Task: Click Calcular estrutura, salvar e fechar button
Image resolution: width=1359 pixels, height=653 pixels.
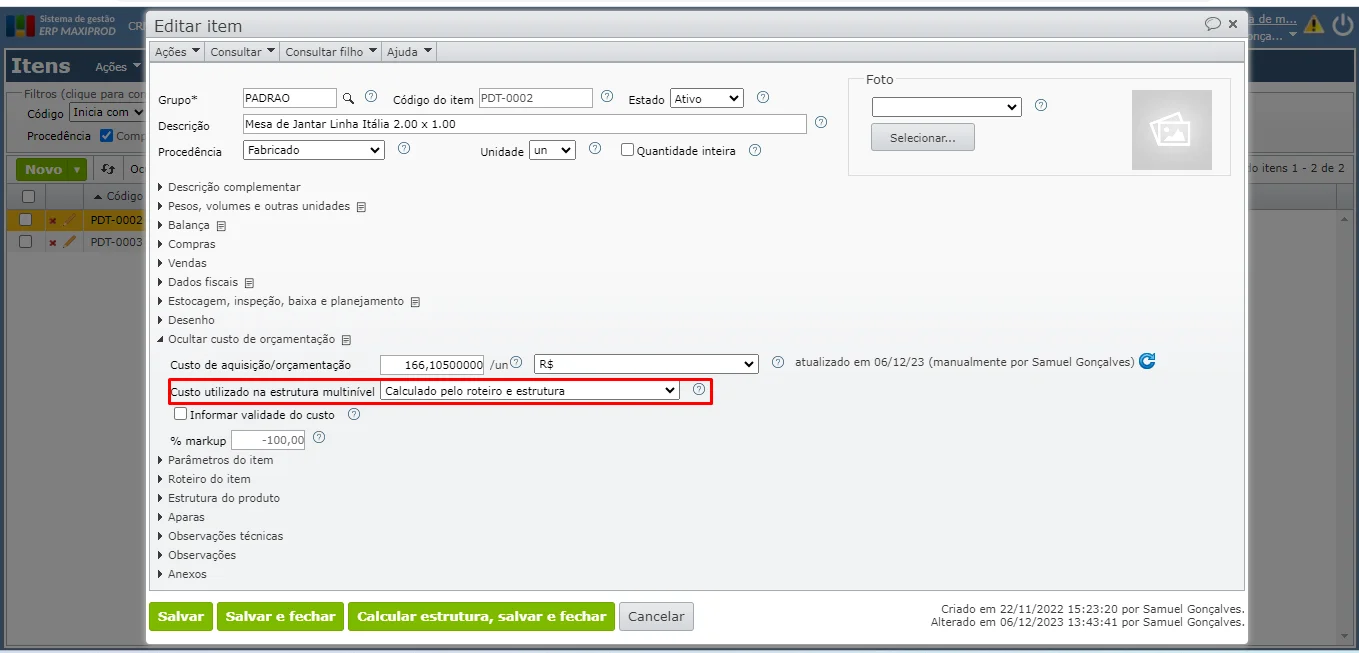Action: pyautogui.click(x=481, y=616)
